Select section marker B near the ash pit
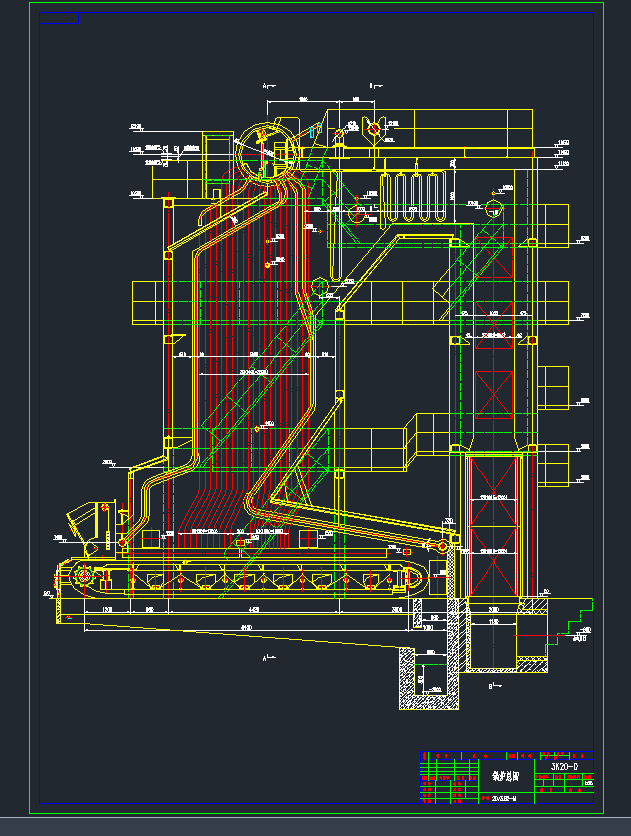Image resolution: width=631 pixels, height=836 pixels. pos(492,687)
